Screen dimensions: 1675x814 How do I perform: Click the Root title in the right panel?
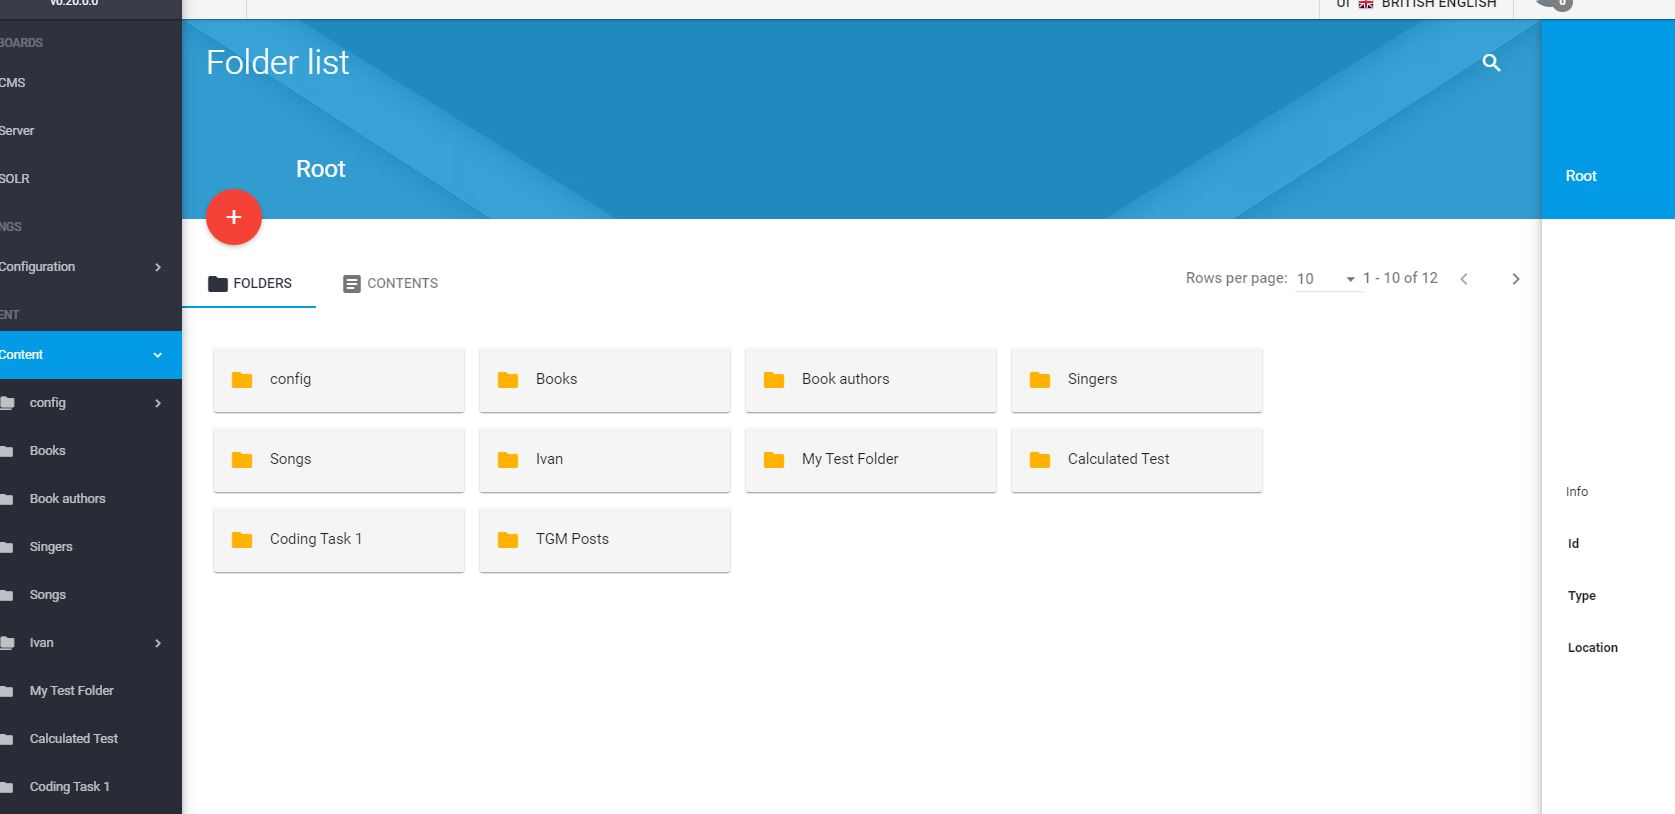click(x=1581, y=176)
